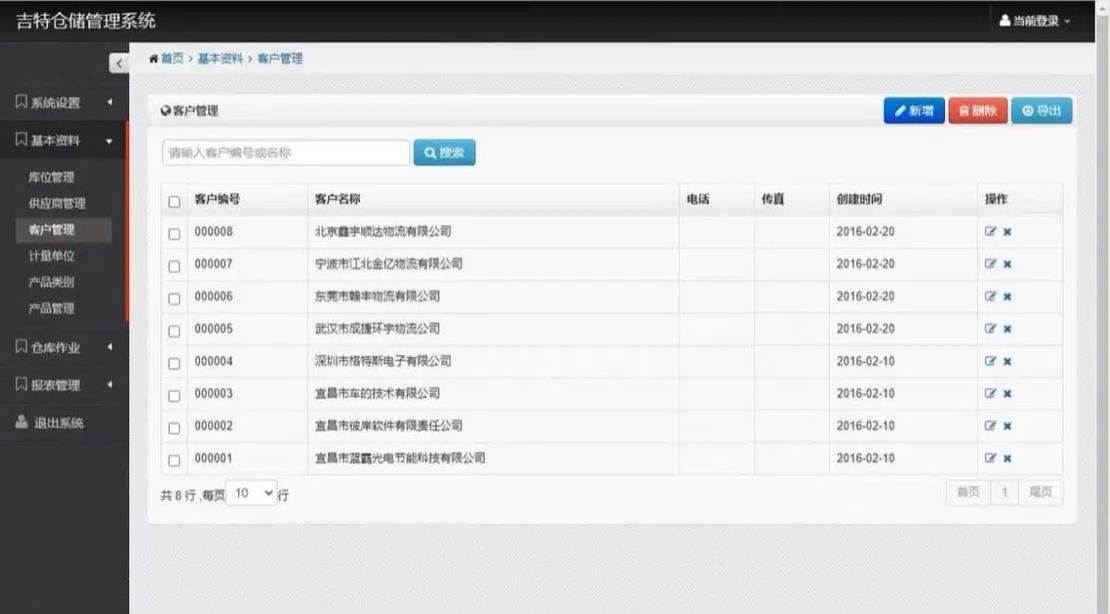
Task: Run a search with the 搜索 button
Action: click(444, 152)
